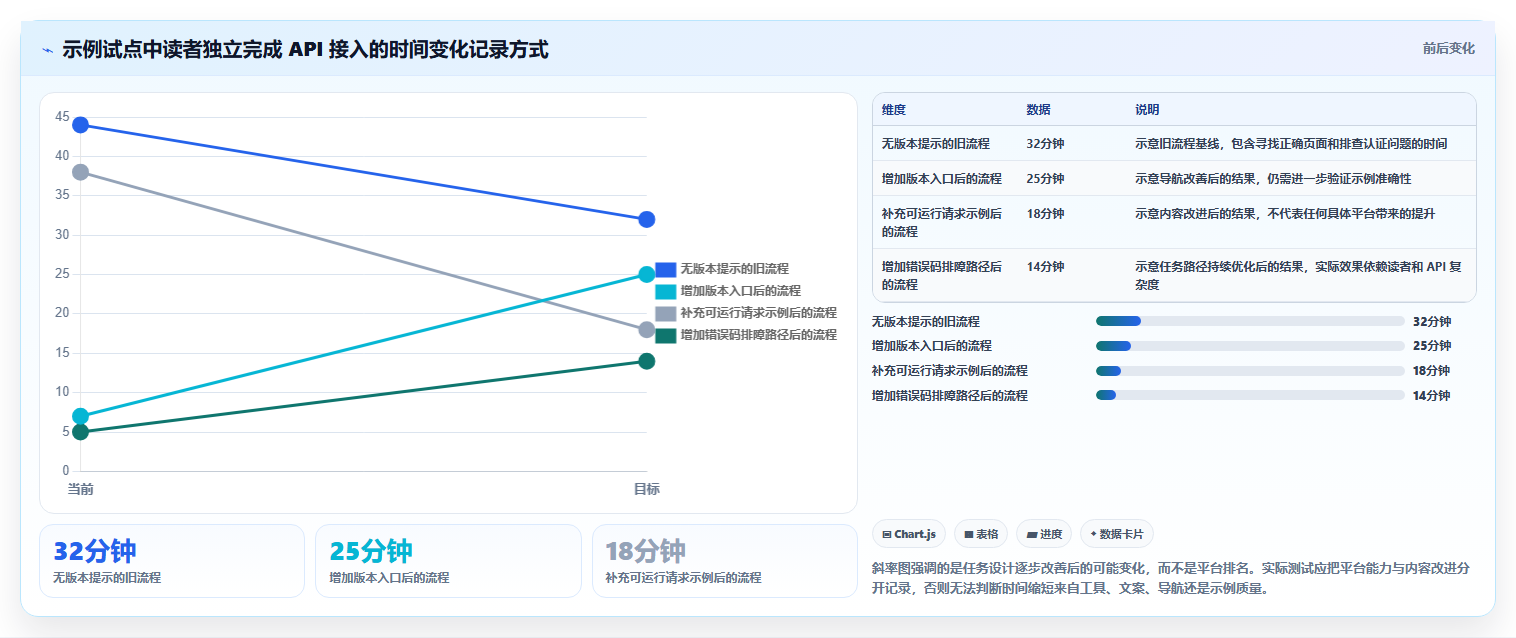The image size is (1516, 638).
Task: Open the 32分钟 stat card
Action: tap(172, 561)
